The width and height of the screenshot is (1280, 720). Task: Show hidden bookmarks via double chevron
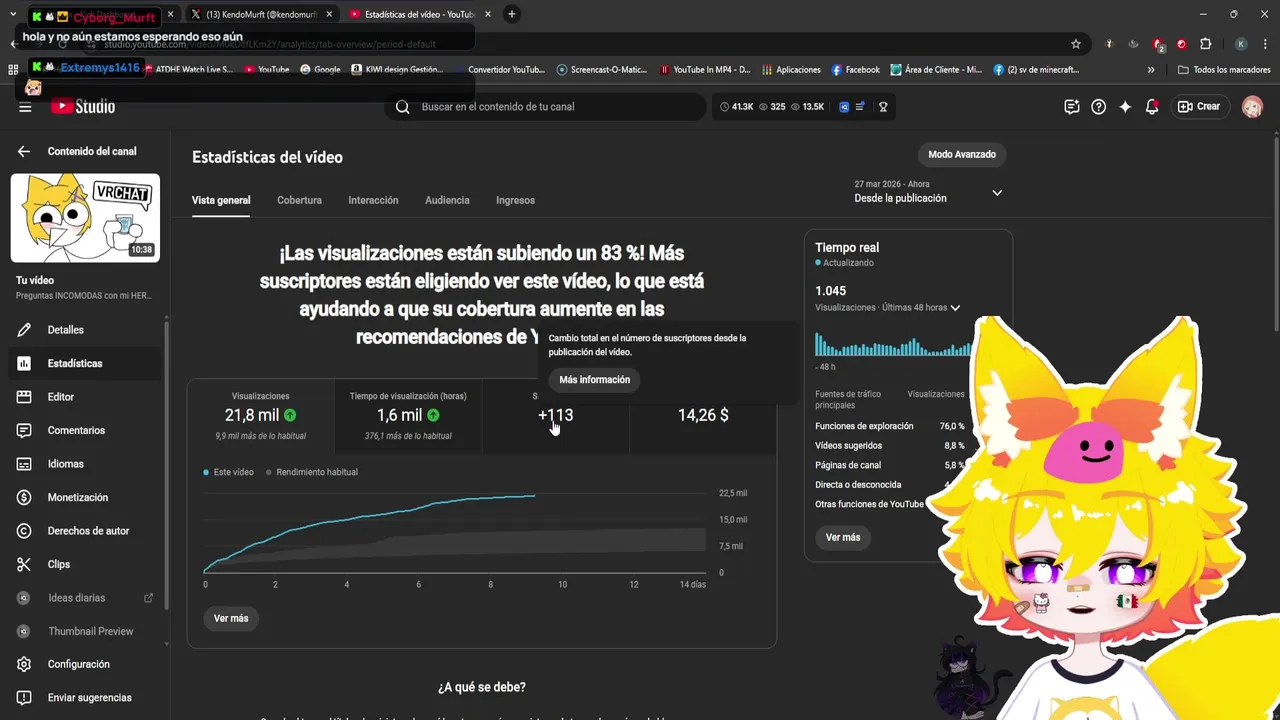[1151, 70]
